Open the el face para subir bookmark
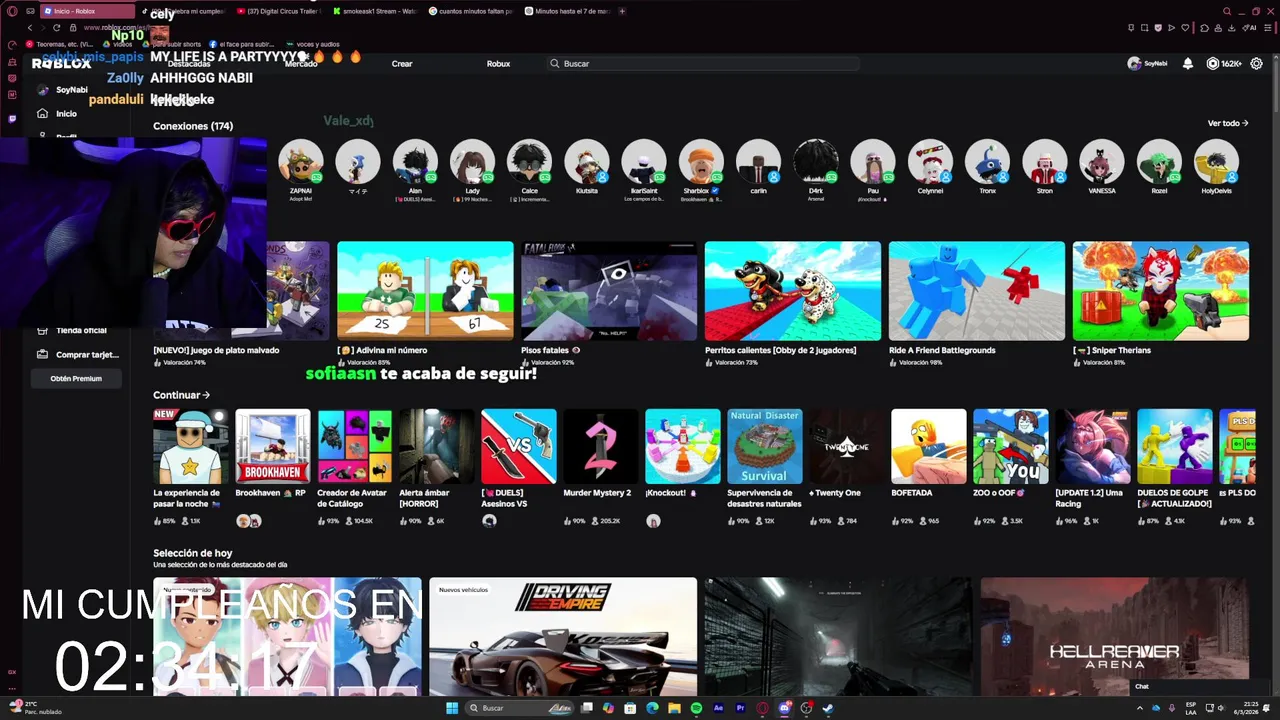The image size is (1280, 720). 241,44
